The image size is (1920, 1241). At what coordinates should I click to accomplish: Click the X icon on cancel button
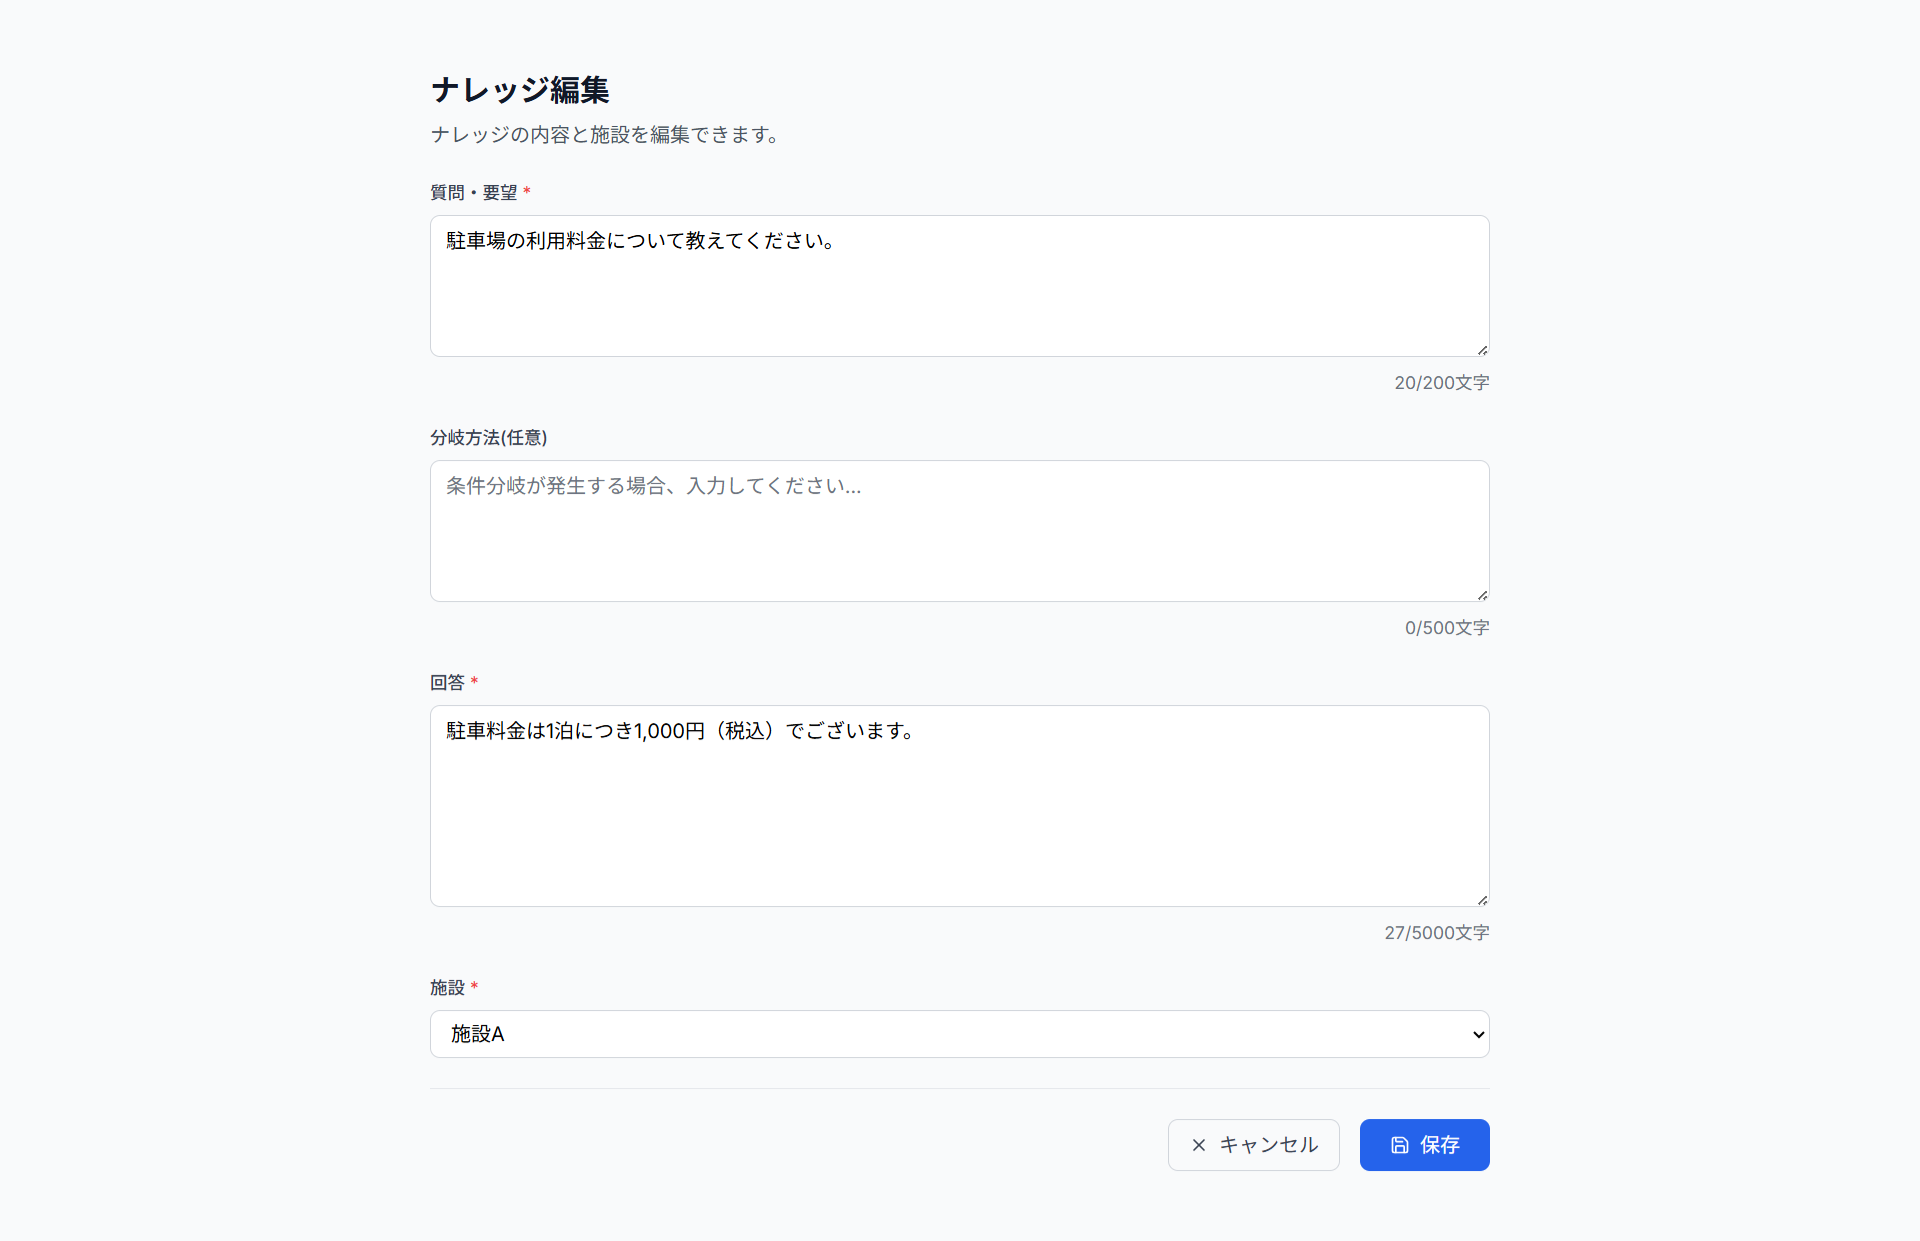(1199, 1145)
